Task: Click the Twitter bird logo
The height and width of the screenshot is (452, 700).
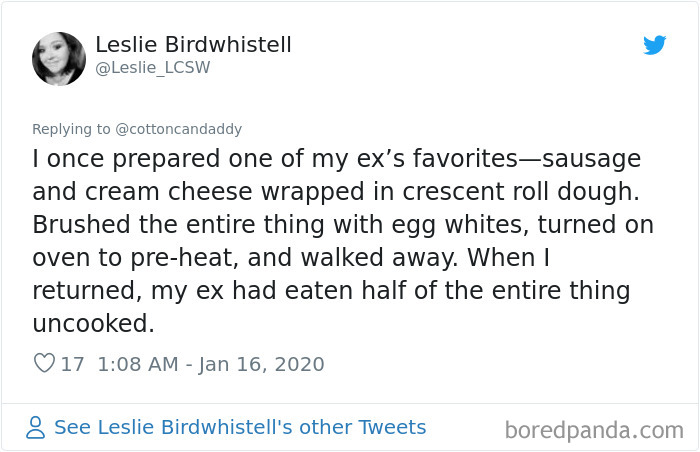Action: pyautogui.click(x=655, y=45)
